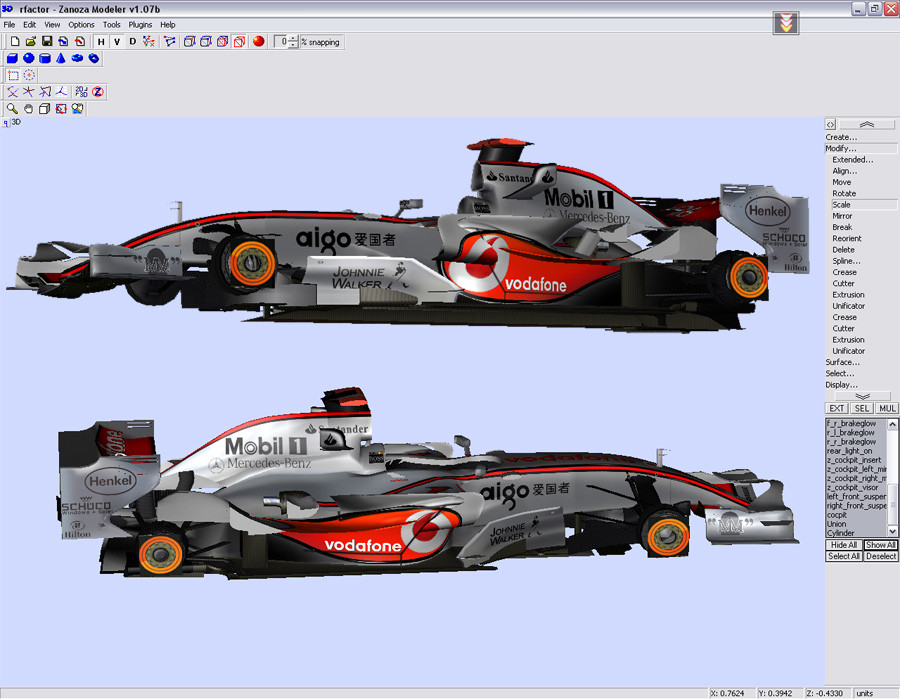Click the Hide All button
Image resolution: width=900 pixels, height=699 pixels.
point(844,545)
